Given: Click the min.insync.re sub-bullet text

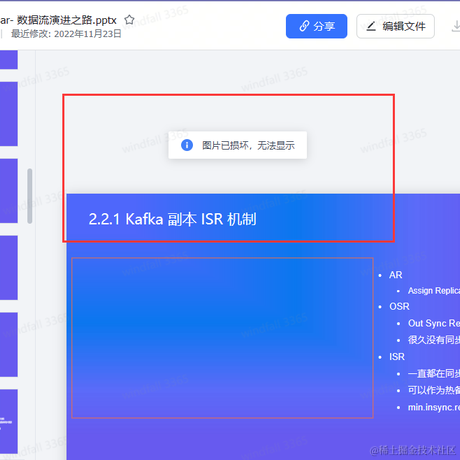Looking at the screenshot, I should tap(434, 407).
